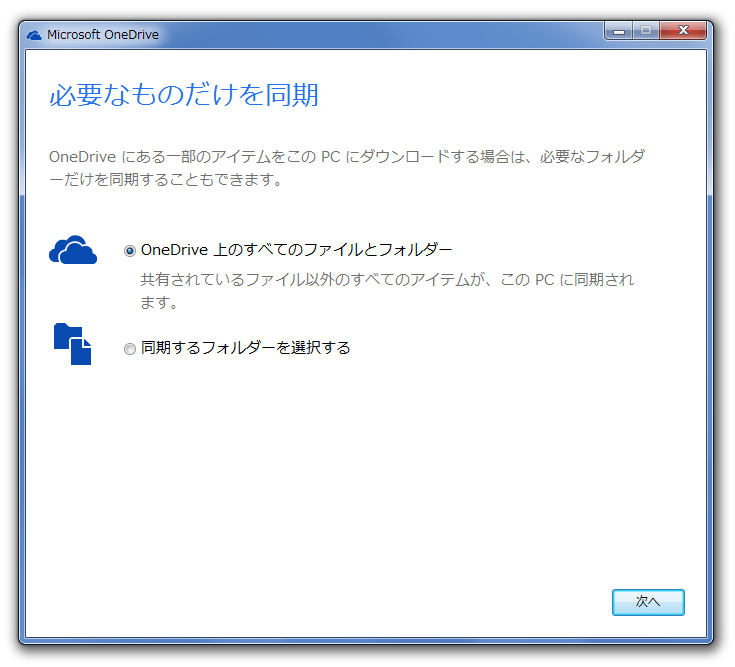The image size is (735, 667).
Task: Click the folder and file icon beside the second option
Action: (73, 344)
